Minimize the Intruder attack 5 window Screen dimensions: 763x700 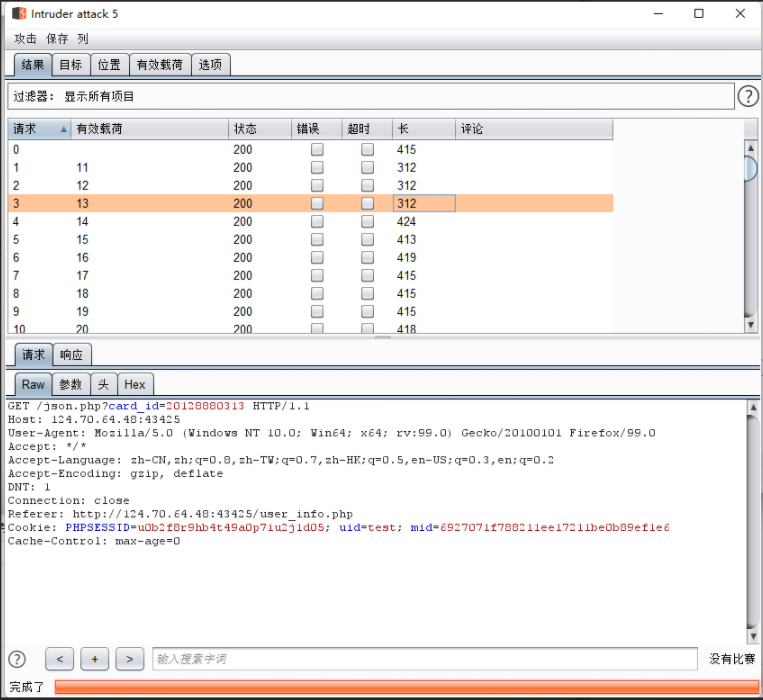point(658,13)
